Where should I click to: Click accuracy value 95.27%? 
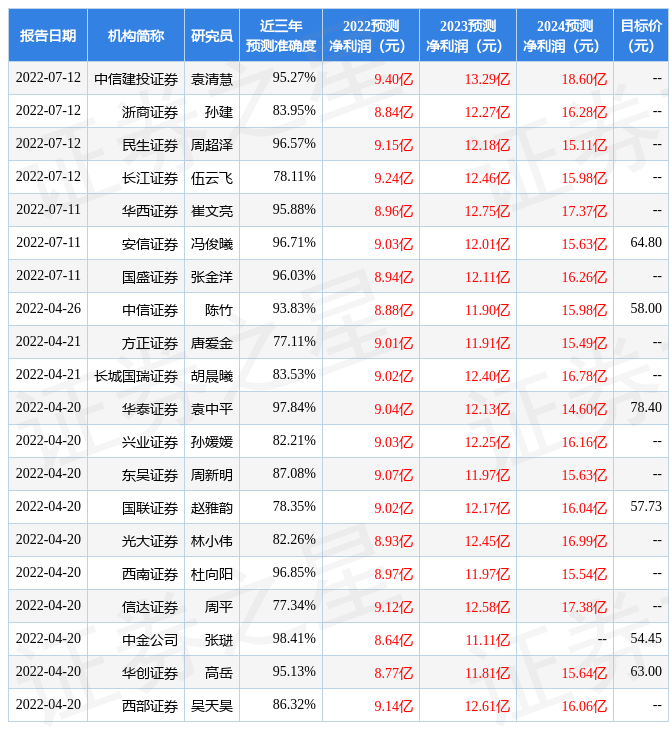tap(294, 77)
